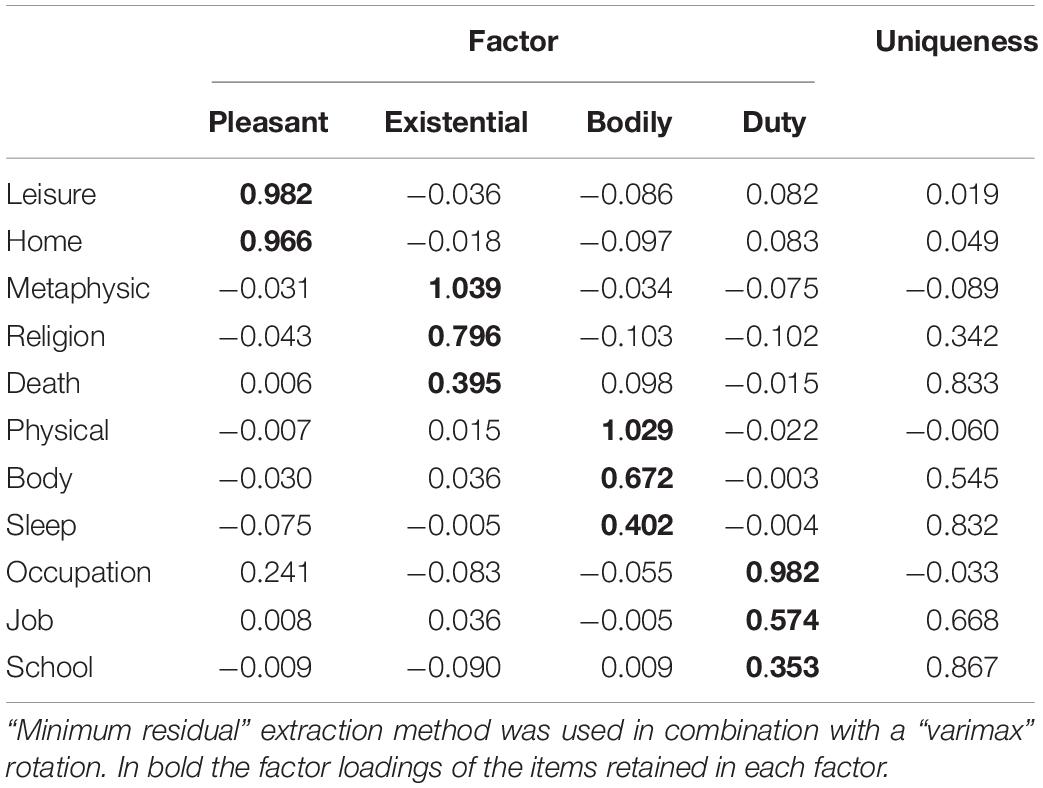Click the bold 1.039 Metaphysic loading
Image resolution: width=1043 pixels, height=788 pixels.
tap(464, 289)
